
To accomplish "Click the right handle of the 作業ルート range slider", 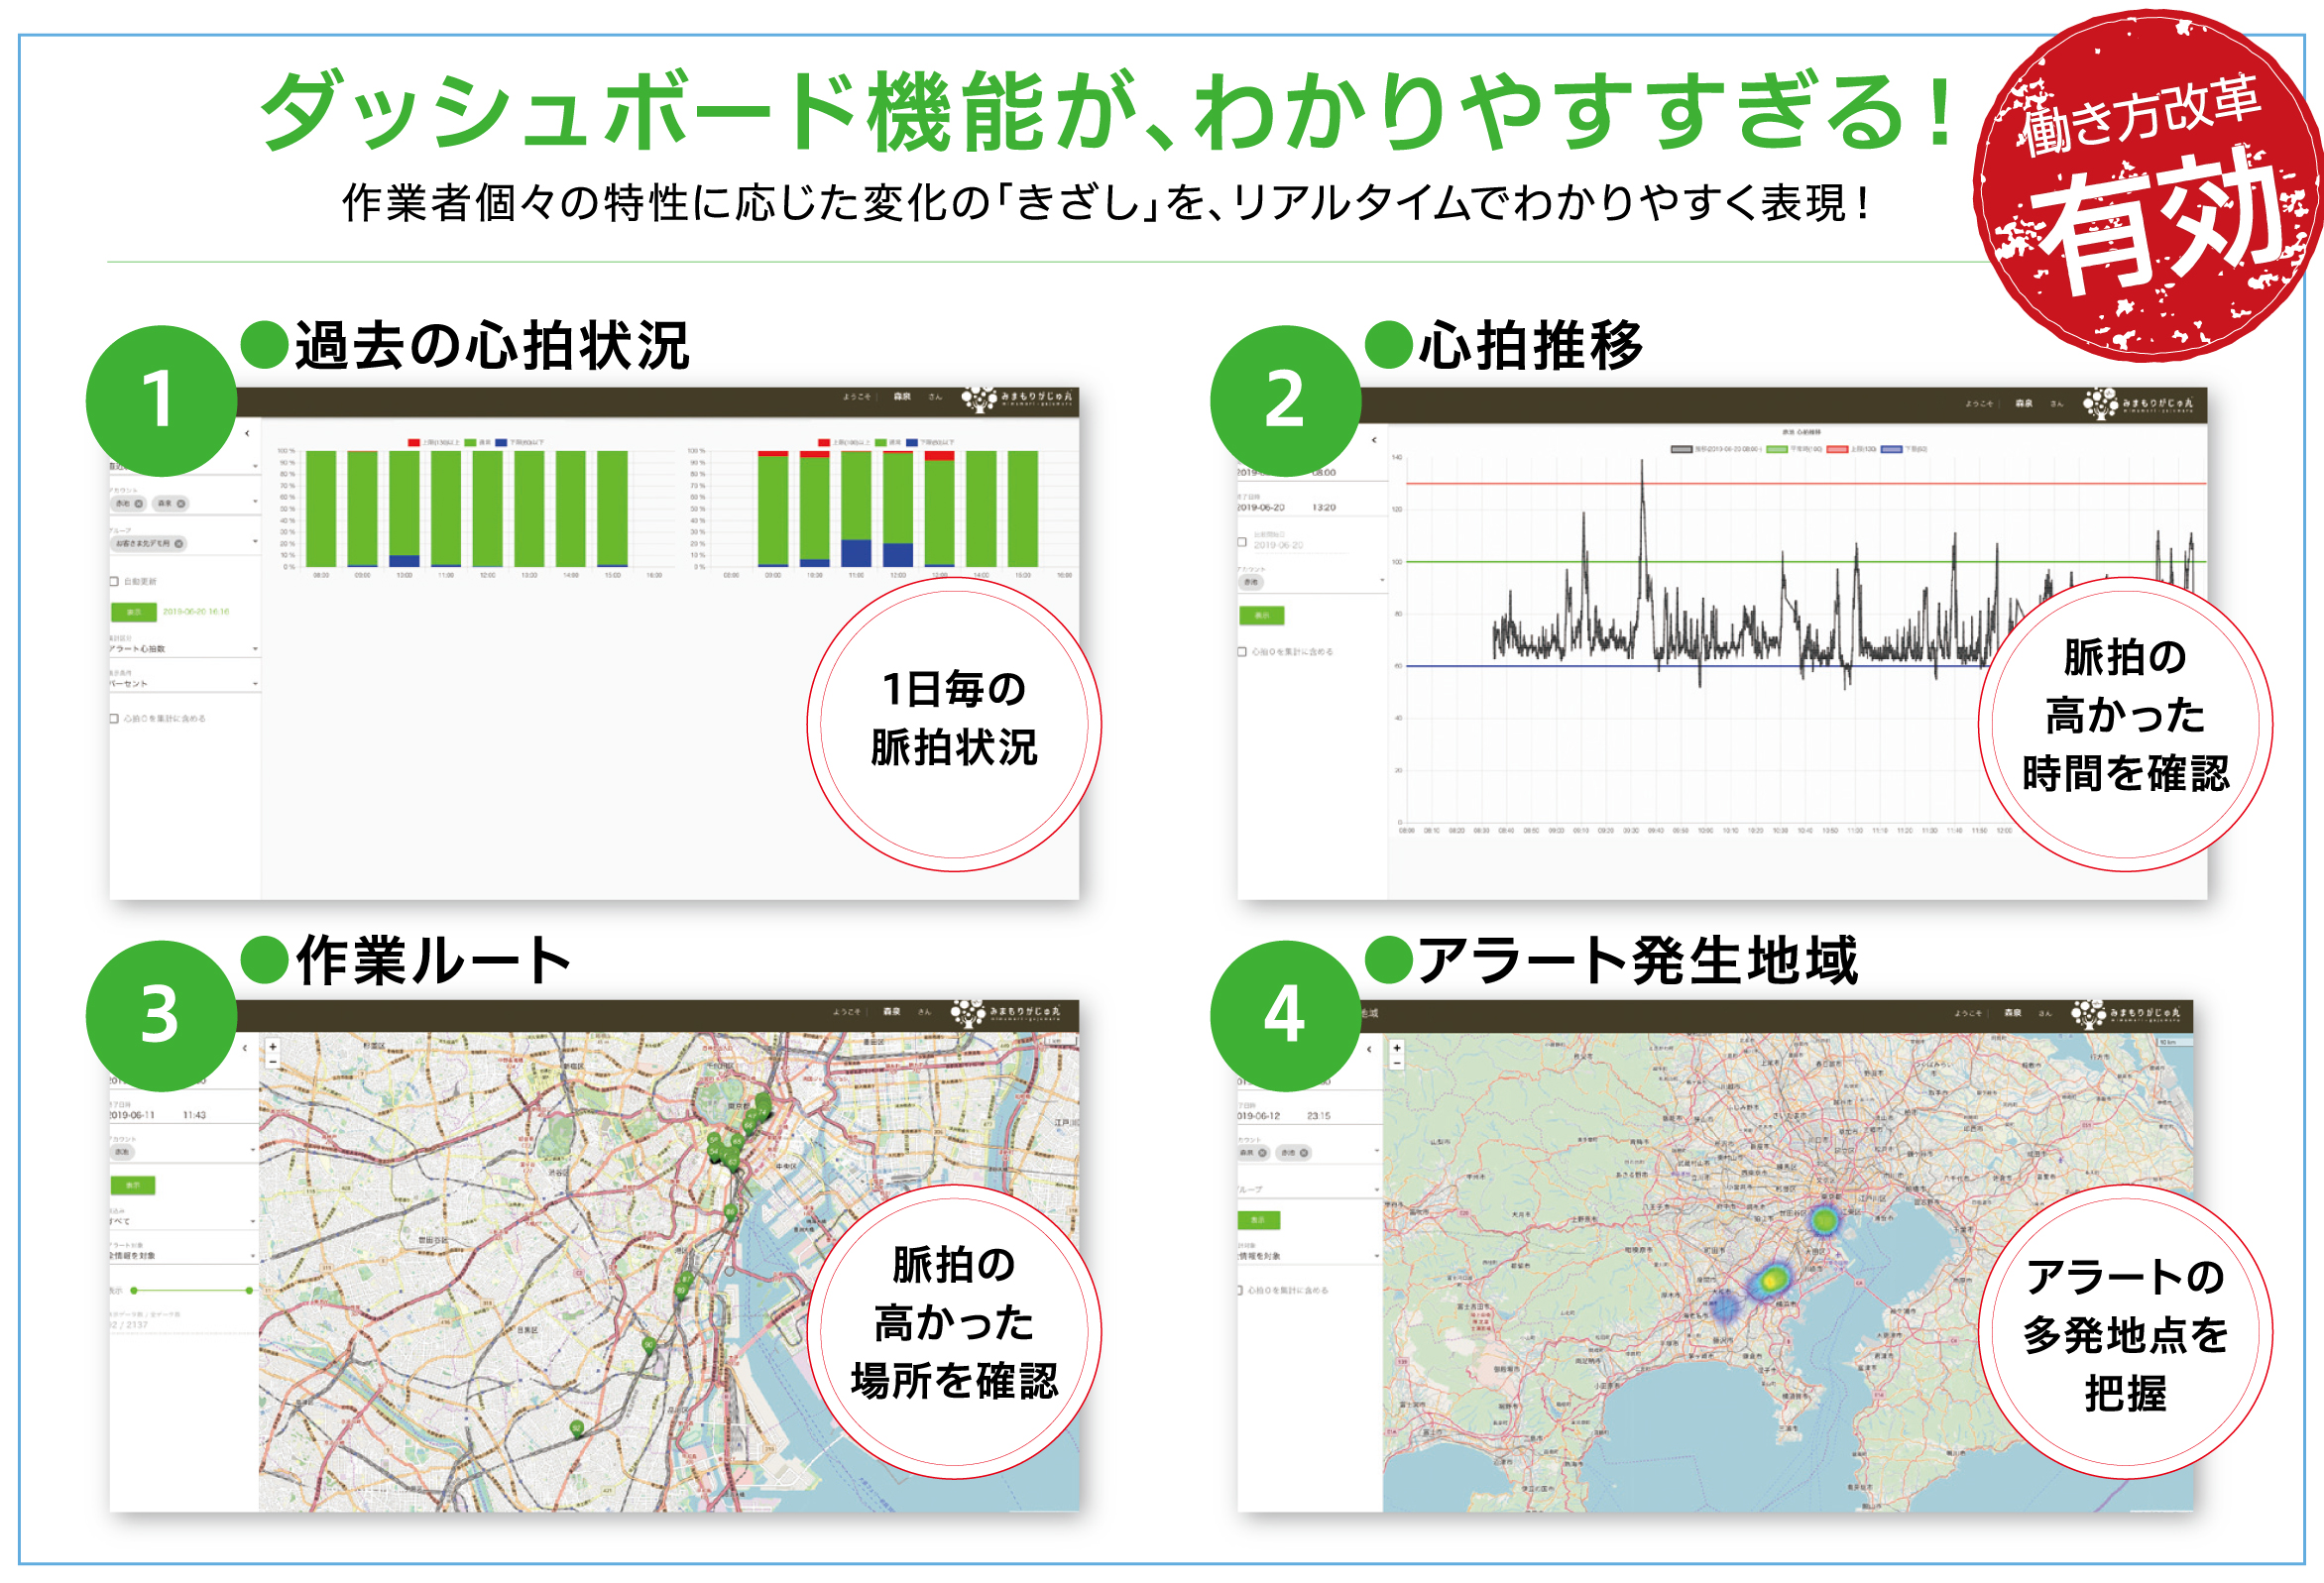I will coord(249,1291).
